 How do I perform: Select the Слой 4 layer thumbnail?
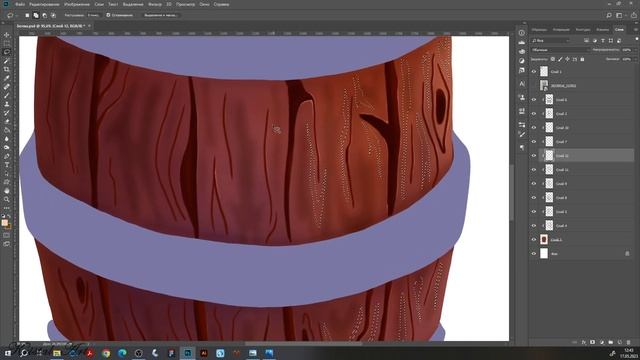click(x=549, y=225)
